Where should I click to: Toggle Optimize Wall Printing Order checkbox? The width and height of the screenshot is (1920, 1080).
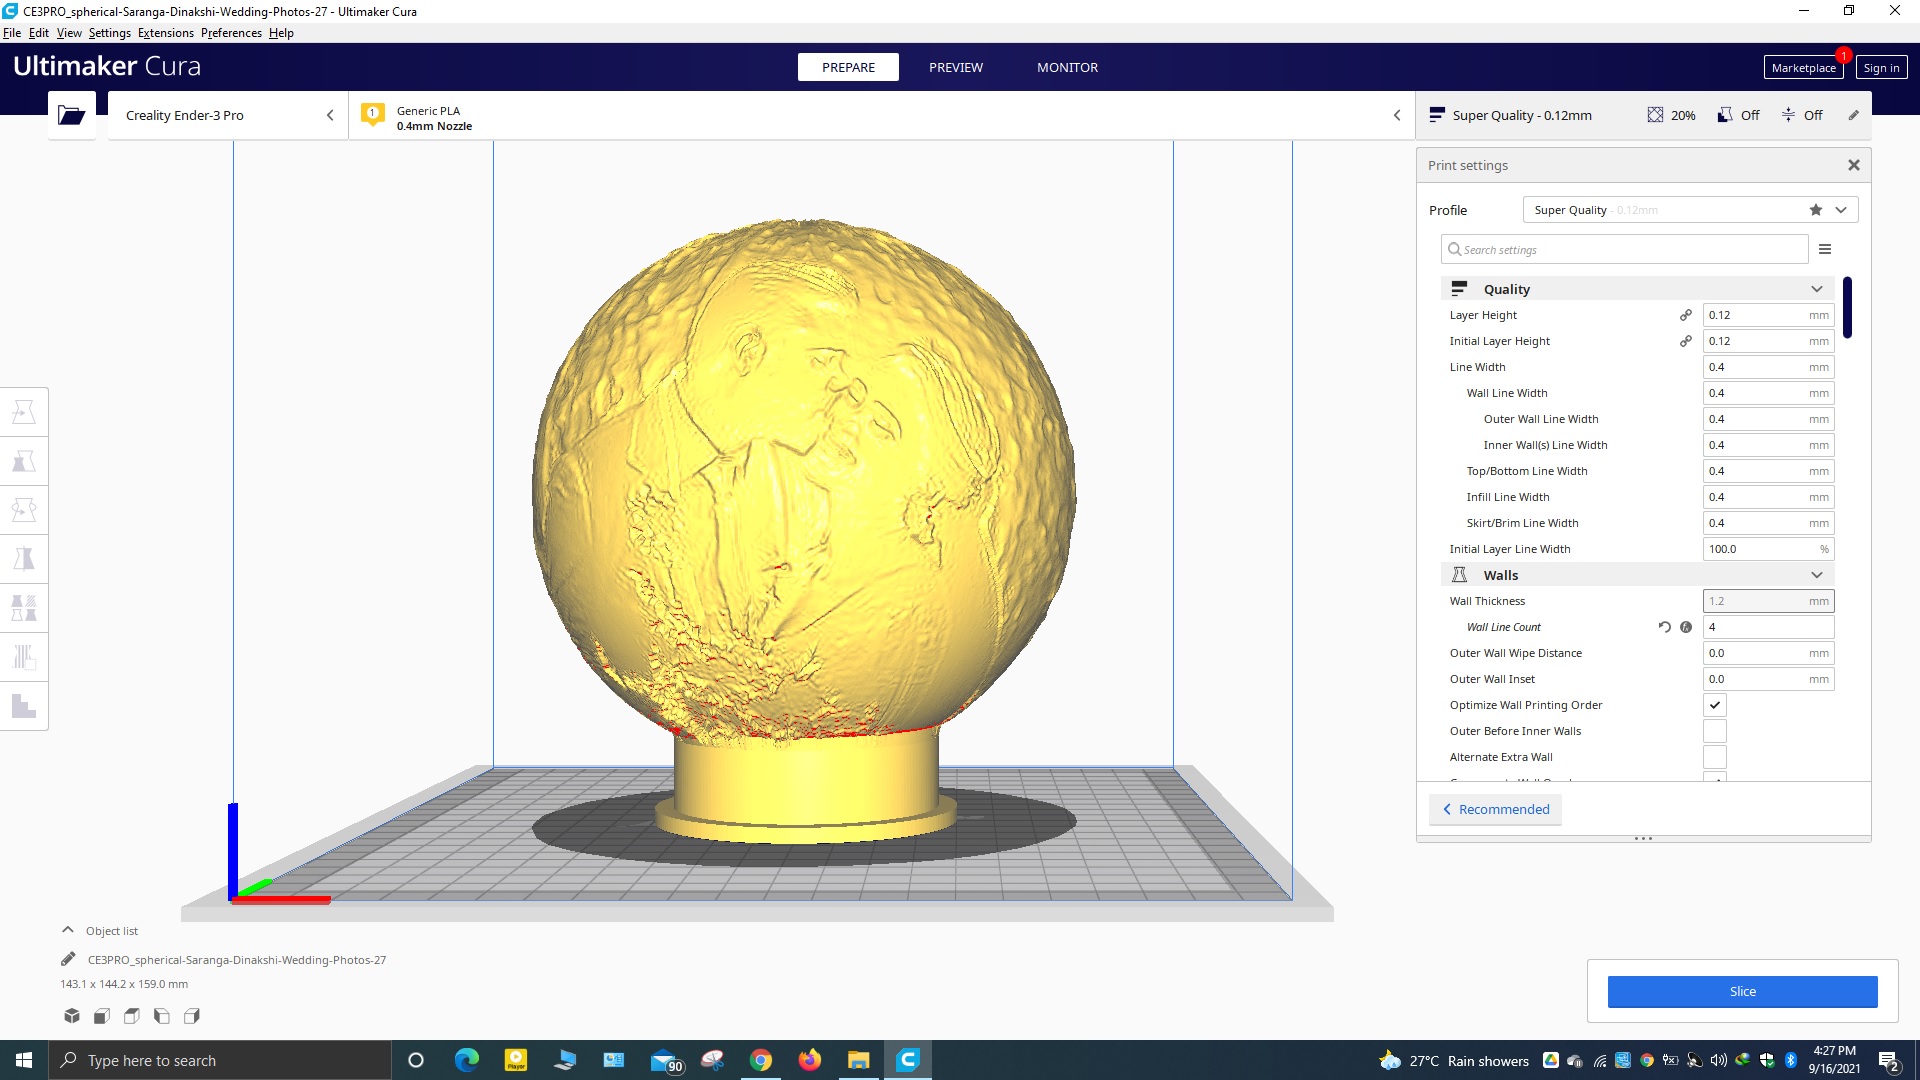1715,705
